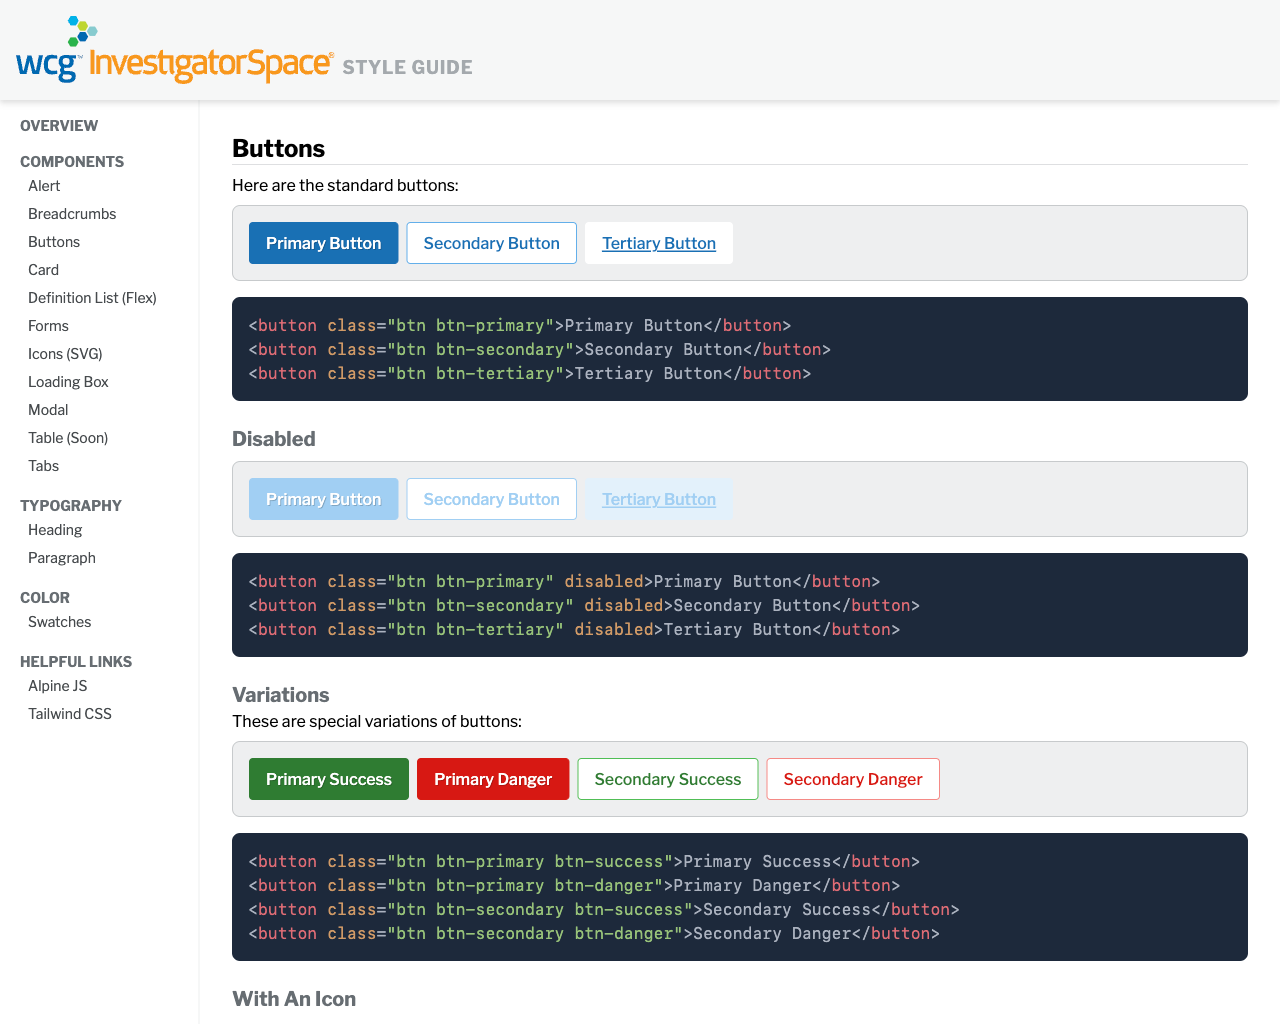The height and width of the screenshot is (1024, 1280).
Task: Select Breadcrumbs in the sidebar
Action: (72, 213)
